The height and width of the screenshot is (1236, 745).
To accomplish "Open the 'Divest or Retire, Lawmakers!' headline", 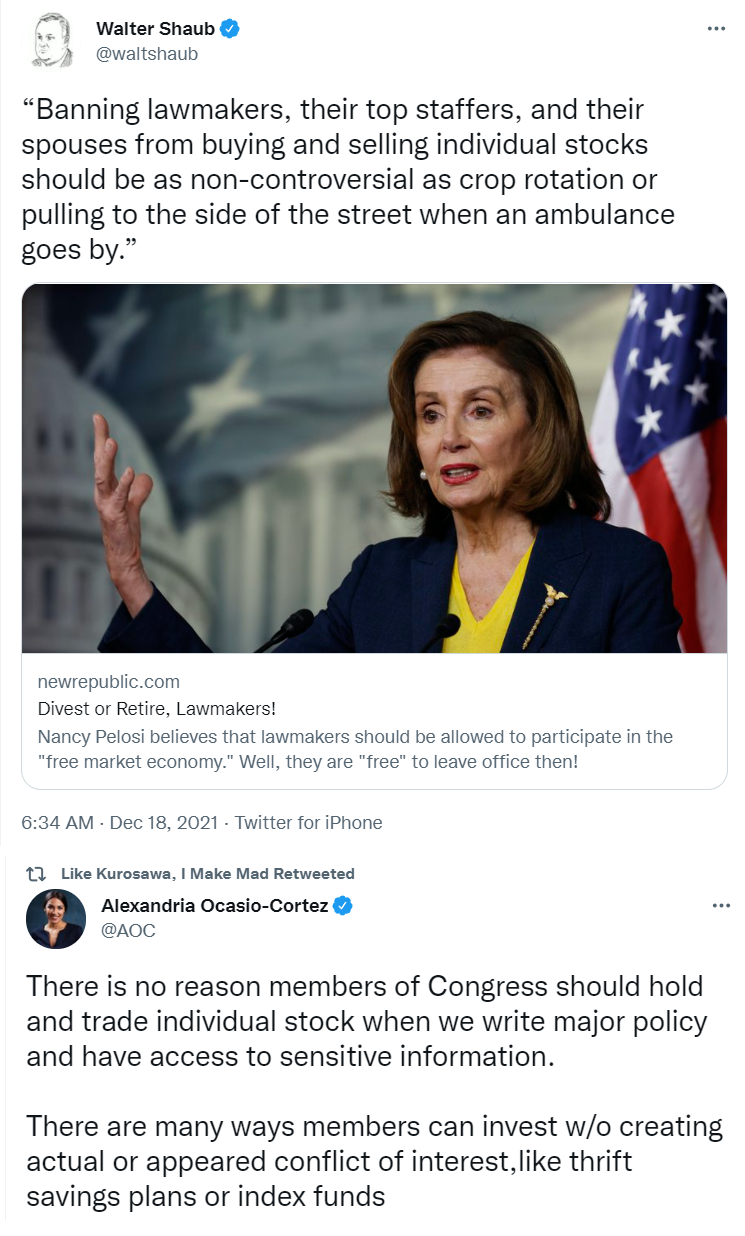I will (x=156, y=709).
